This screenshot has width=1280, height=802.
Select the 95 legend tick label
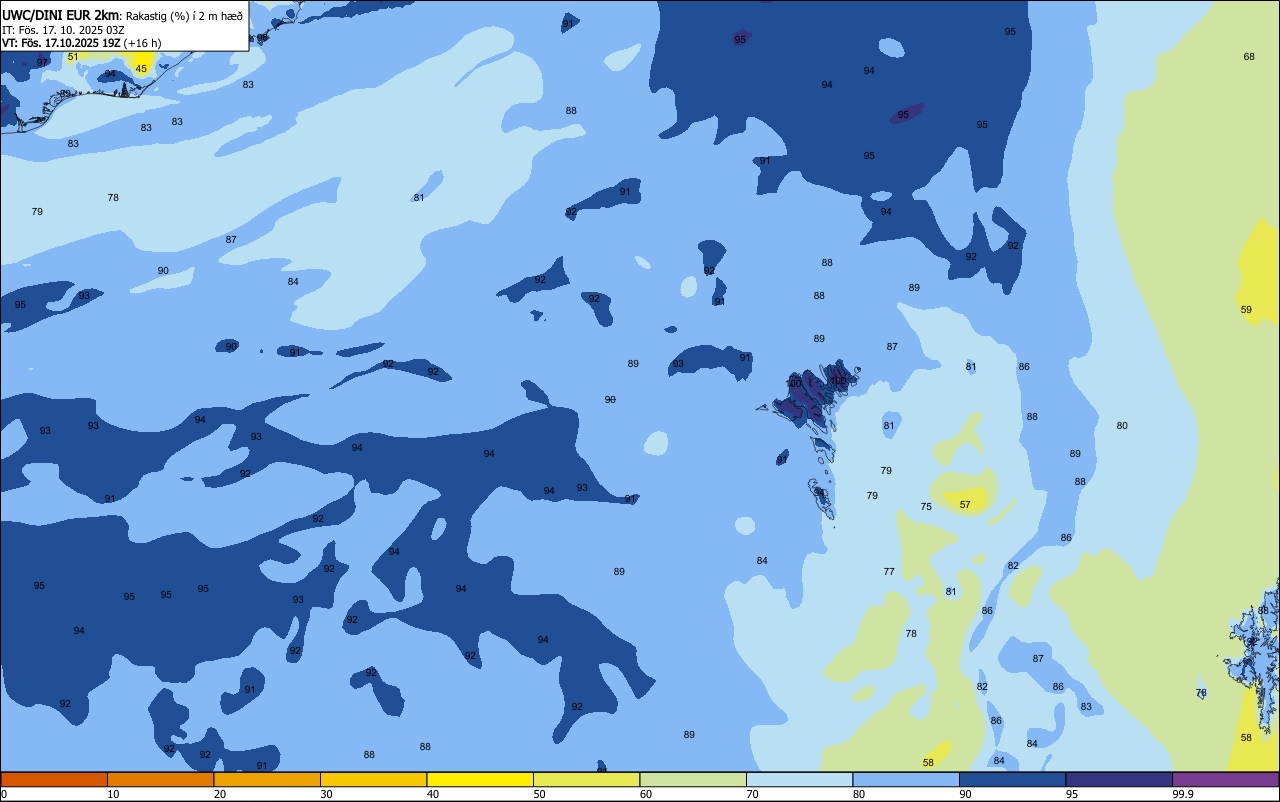coord(1073,794)
